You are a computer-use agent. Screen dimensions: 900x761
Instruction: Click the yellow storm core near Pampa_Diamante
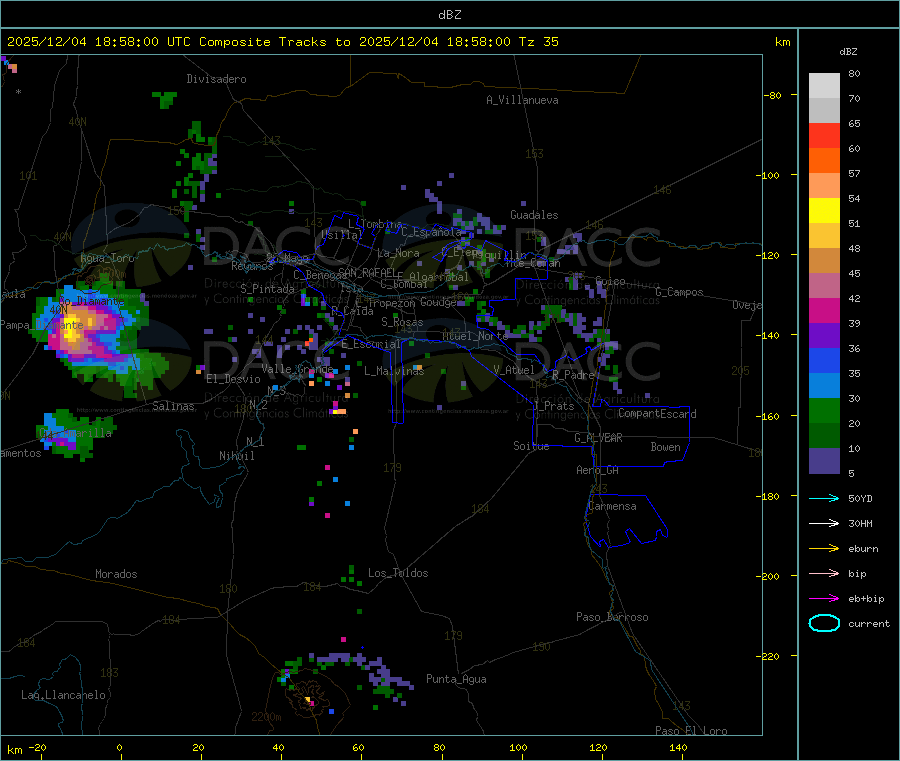[72, 328]
